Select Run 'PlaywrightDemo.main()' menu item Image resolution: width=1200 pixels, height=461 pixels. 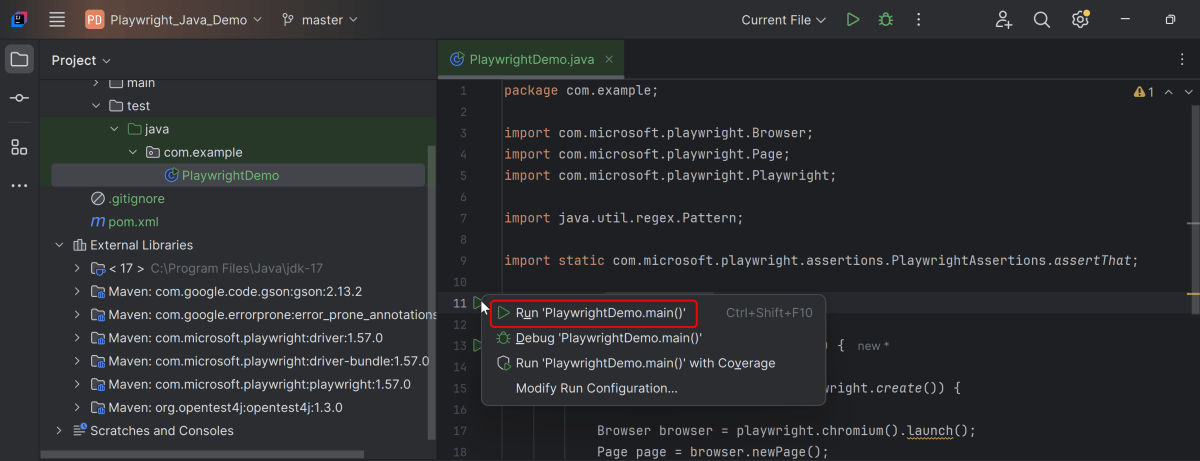coord(600,313)
